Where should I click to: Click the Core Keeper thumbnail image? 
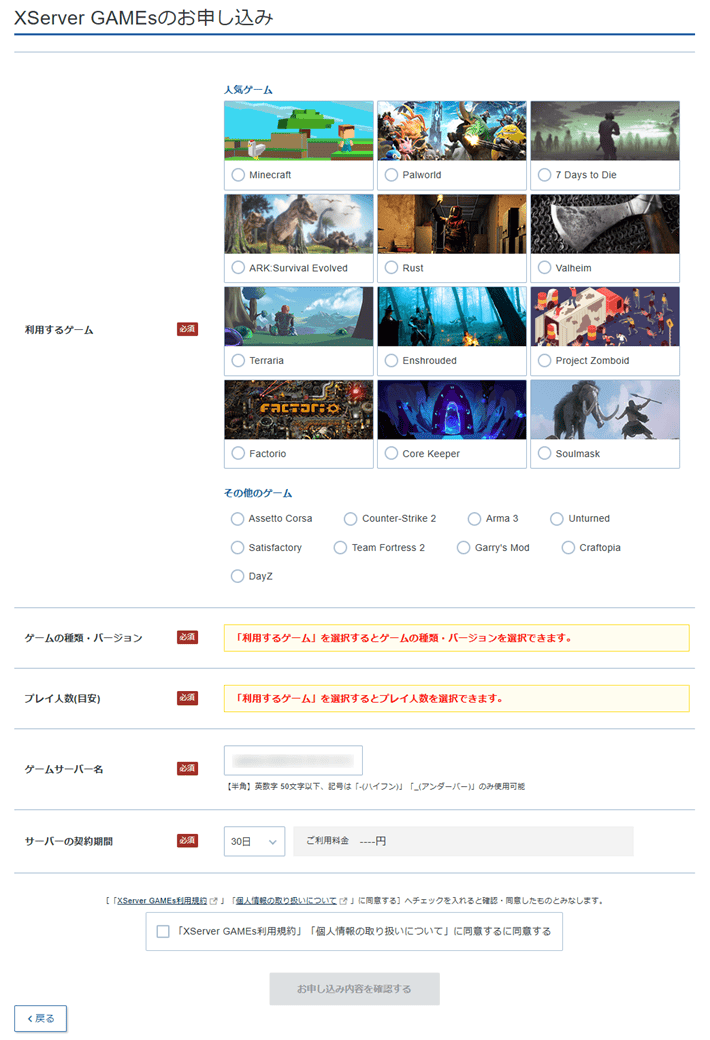[452, 409]
